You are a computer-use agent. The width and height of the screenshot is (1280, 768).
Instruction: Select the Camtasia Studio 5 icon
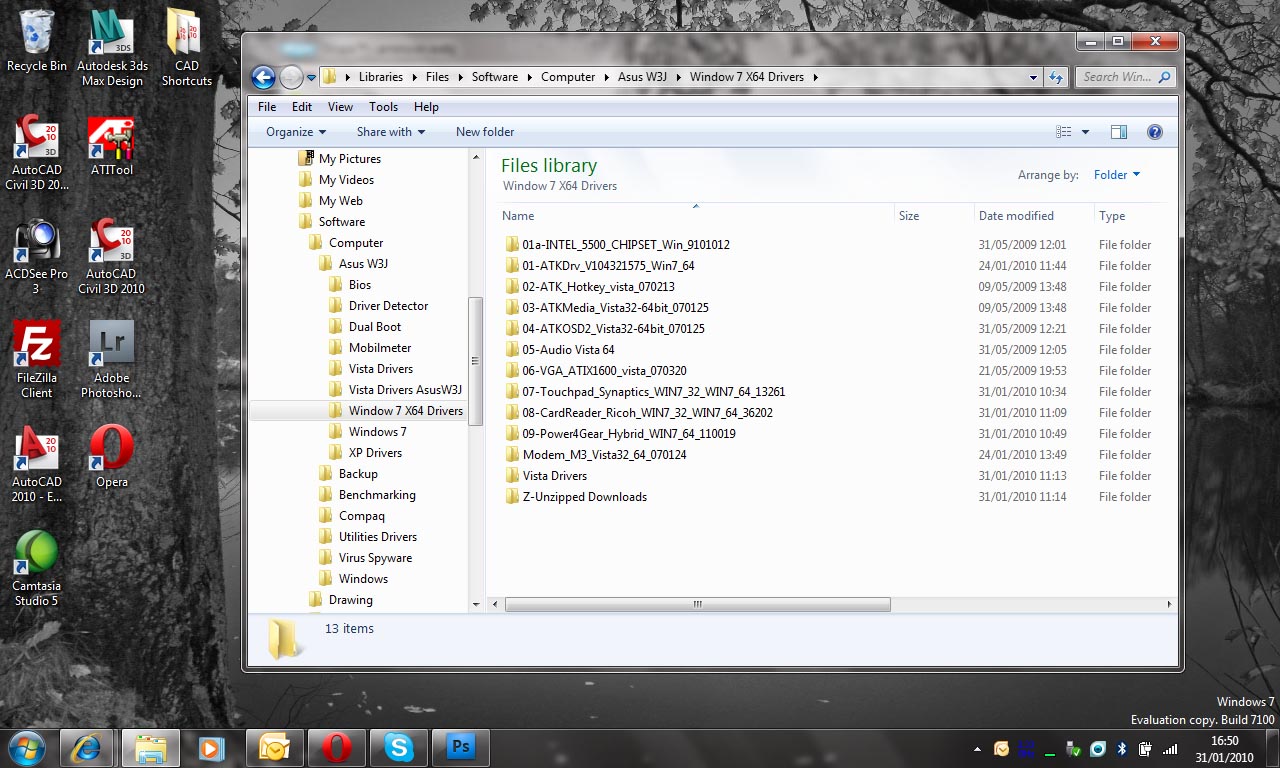coord(36,568)
